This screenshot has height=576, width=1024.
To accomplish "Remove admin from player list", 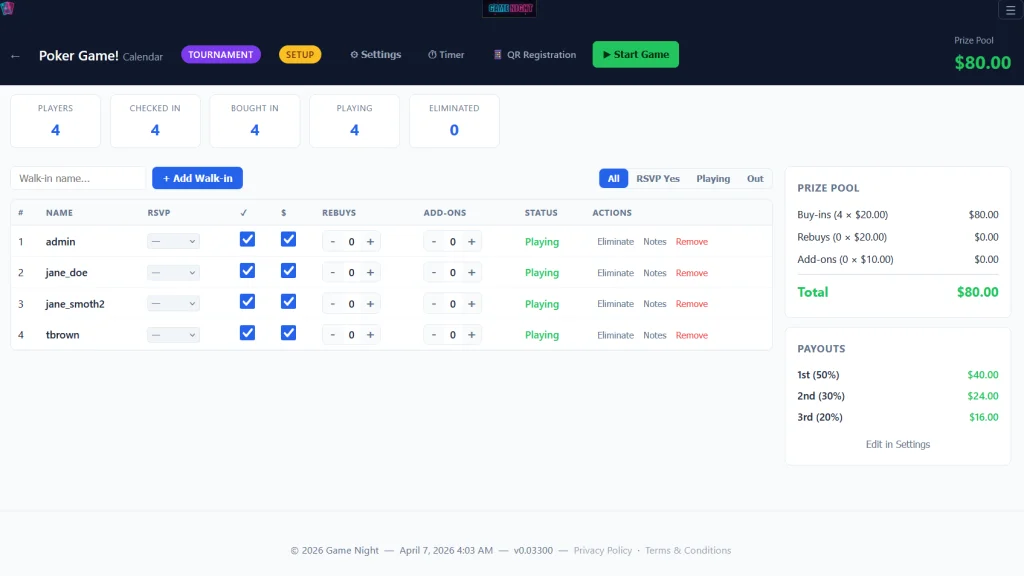I will [x=692, y=242].
